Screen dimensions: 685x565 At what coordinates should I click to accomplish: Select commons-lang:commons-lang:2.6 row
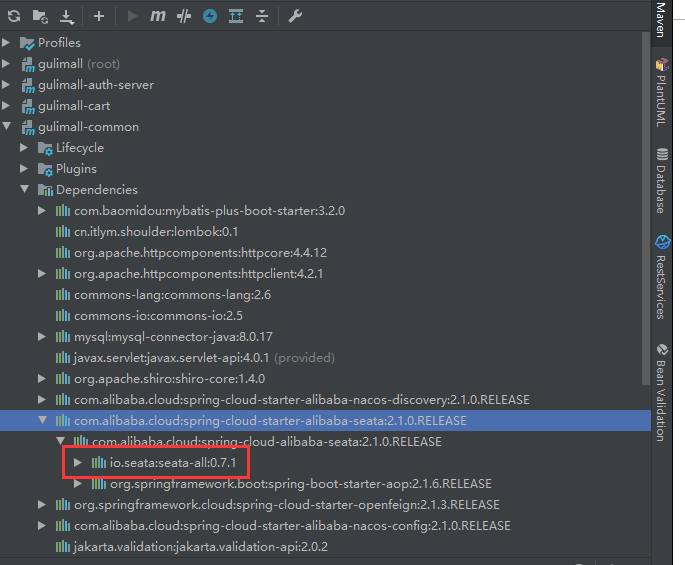coord(325,295)
